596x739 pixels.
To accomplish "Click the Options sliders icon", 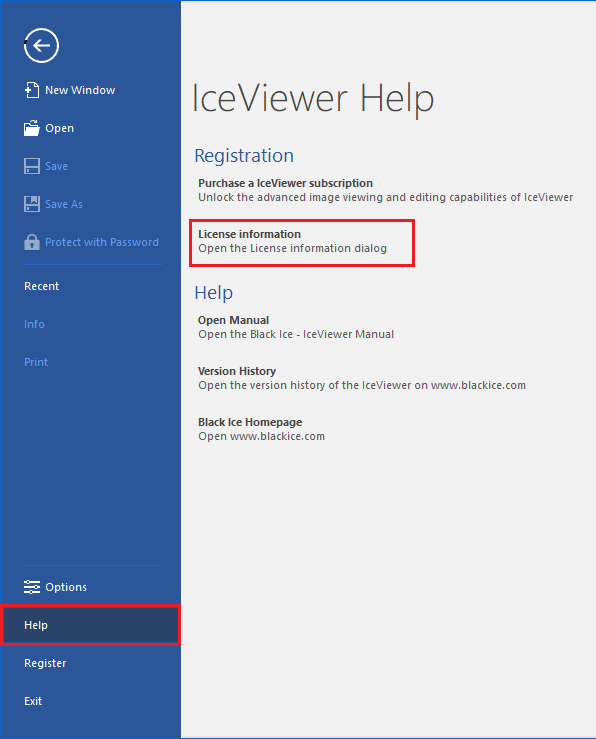I will tap(32, 587).
